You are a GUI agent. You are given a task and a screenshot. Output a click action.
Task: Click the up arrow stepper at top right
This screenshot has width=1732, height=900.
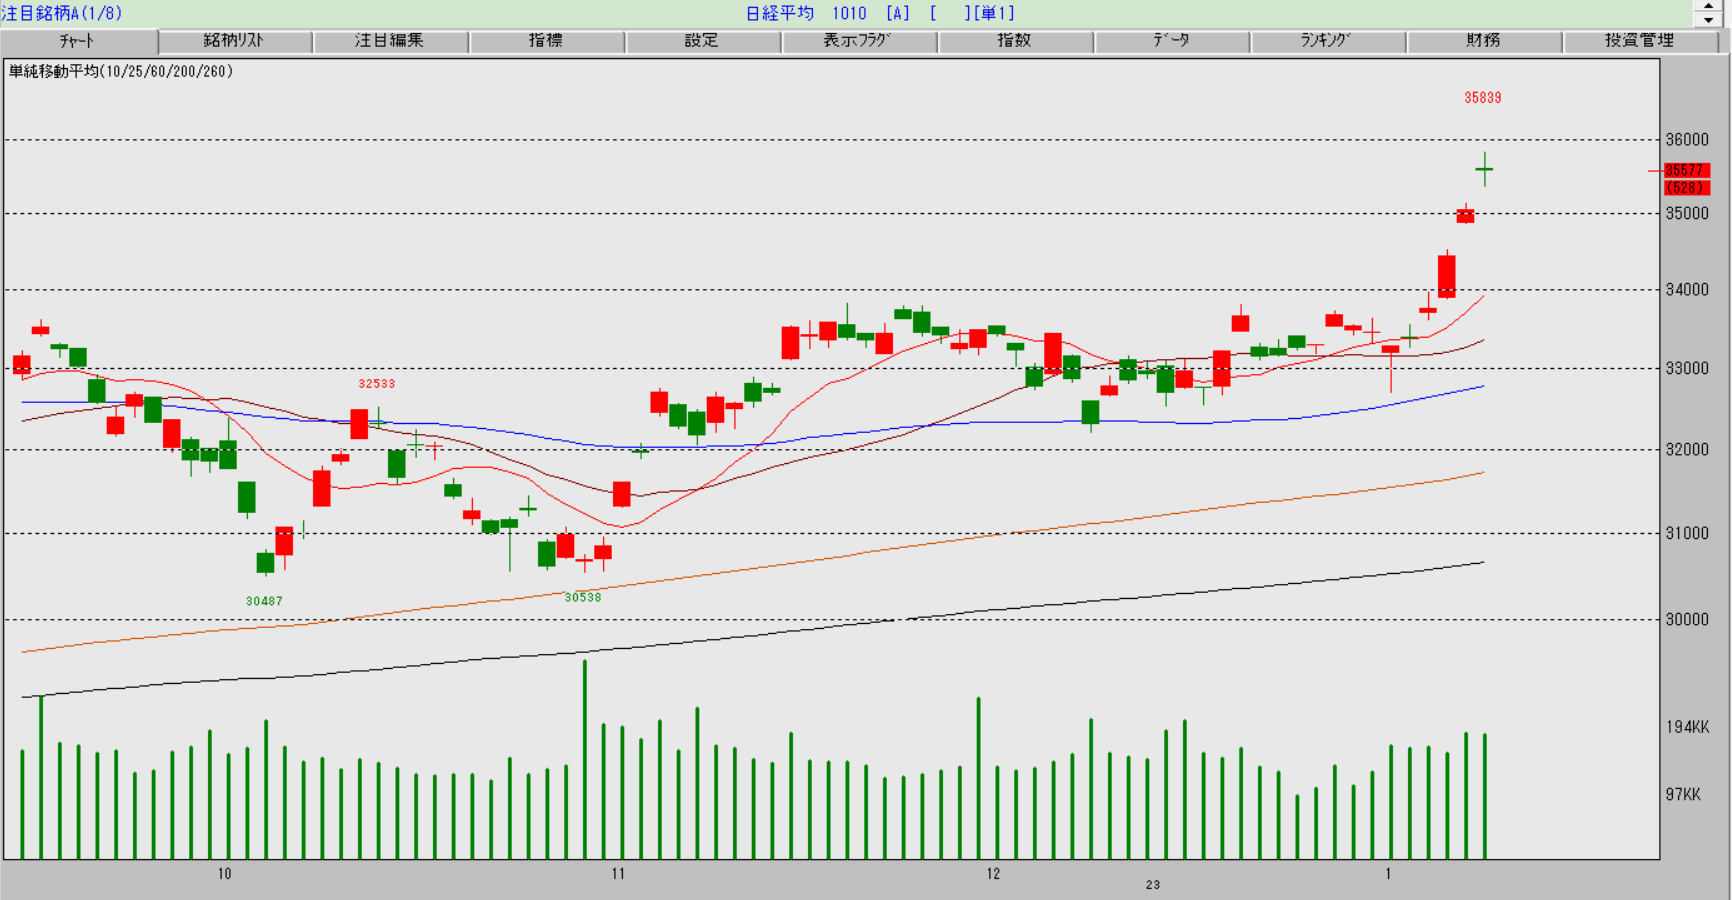[1708, 6]
